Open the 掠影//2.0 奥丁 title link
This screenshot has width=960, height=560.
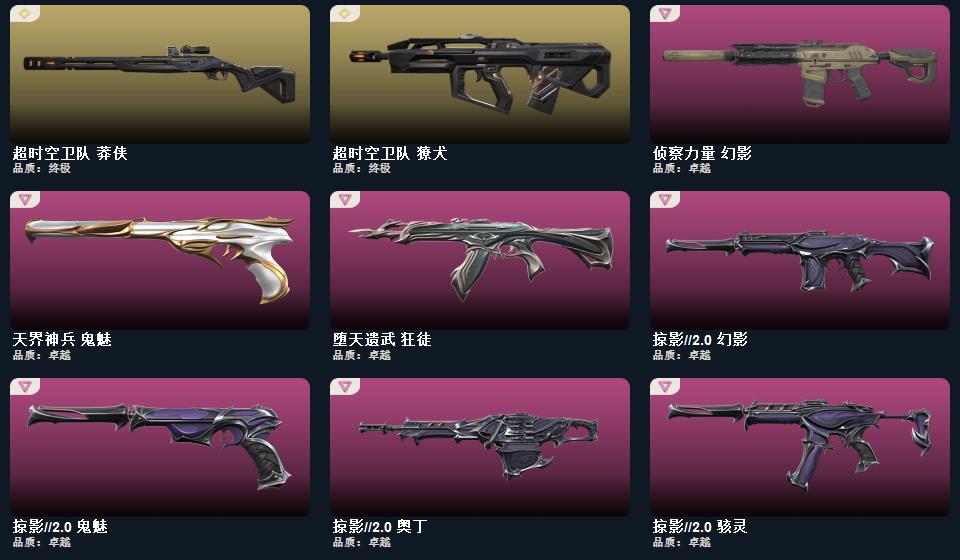(x=380, y=526)
